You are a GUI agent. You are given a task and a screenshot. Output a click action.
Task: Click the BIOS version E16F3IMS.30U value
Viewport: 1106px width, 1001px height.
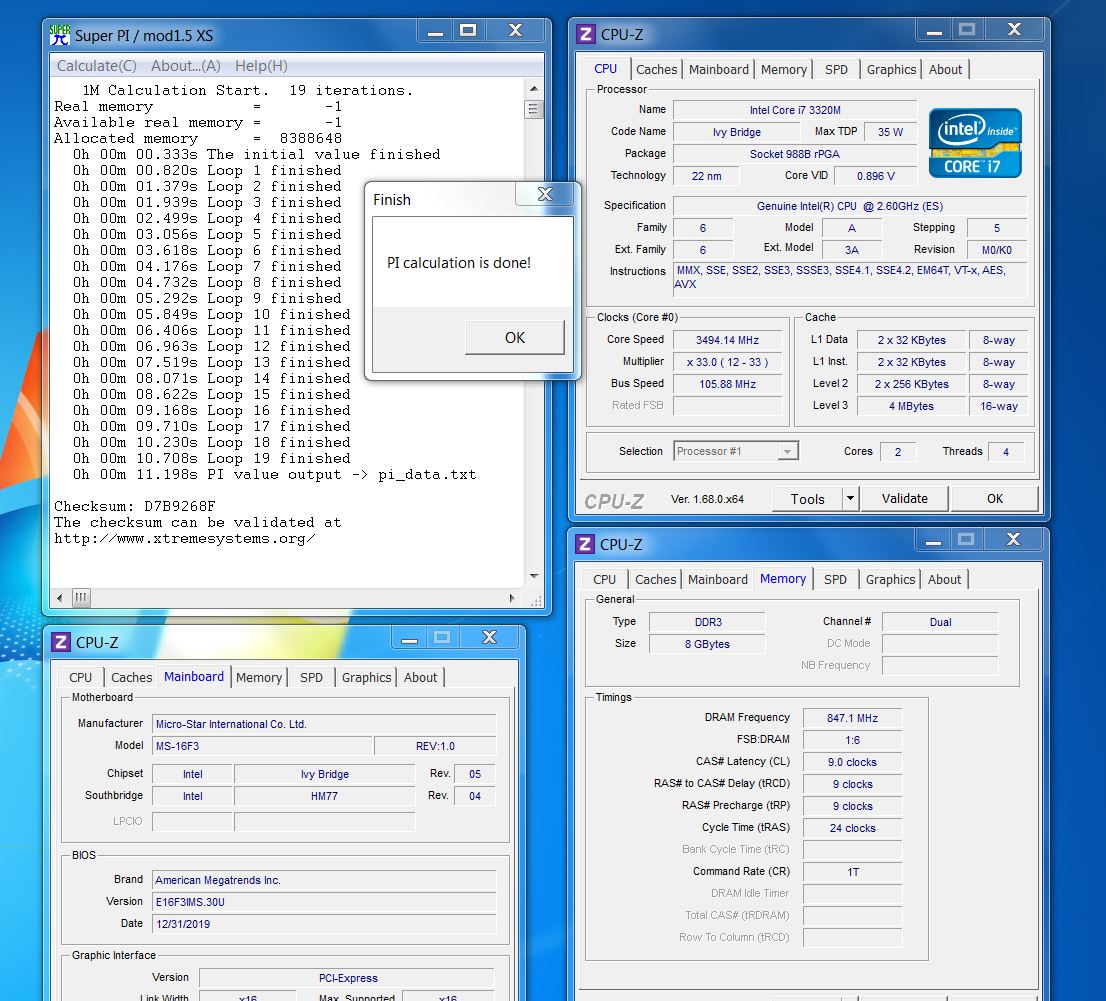point(324,902)
